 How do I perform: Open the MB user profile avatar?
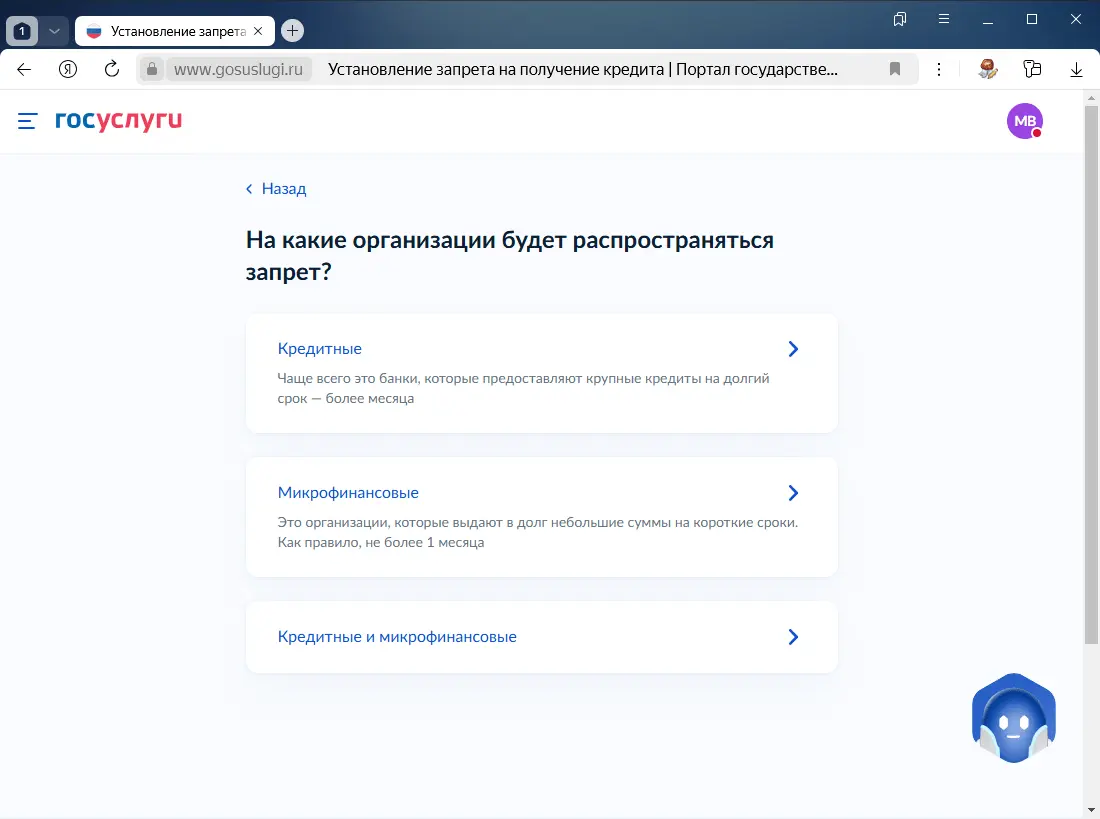(x=1024, y=121)
